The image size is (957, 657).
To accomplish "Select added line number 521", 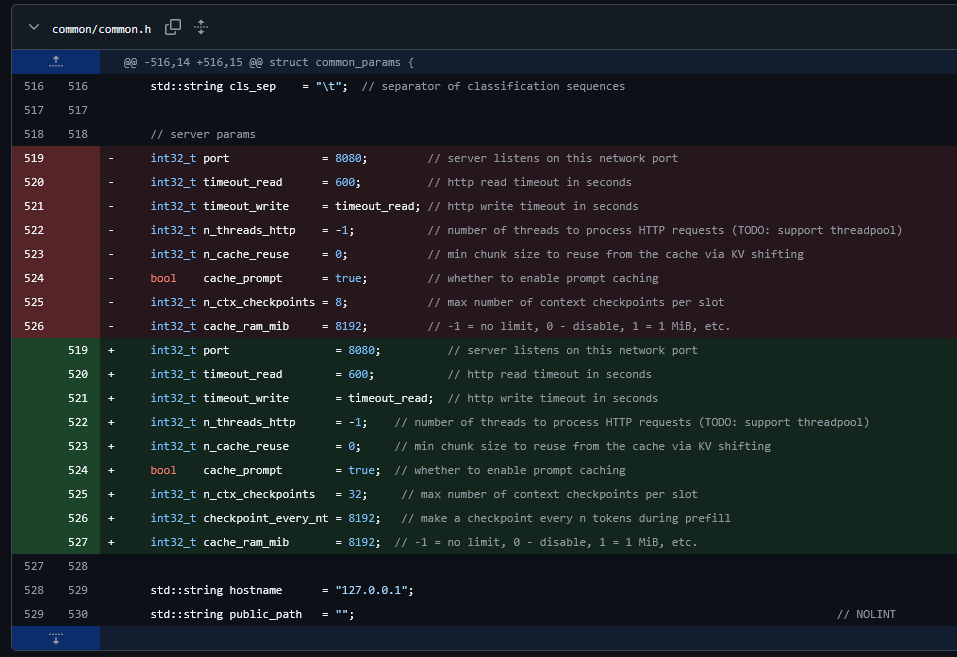I will tap(78, 398).
